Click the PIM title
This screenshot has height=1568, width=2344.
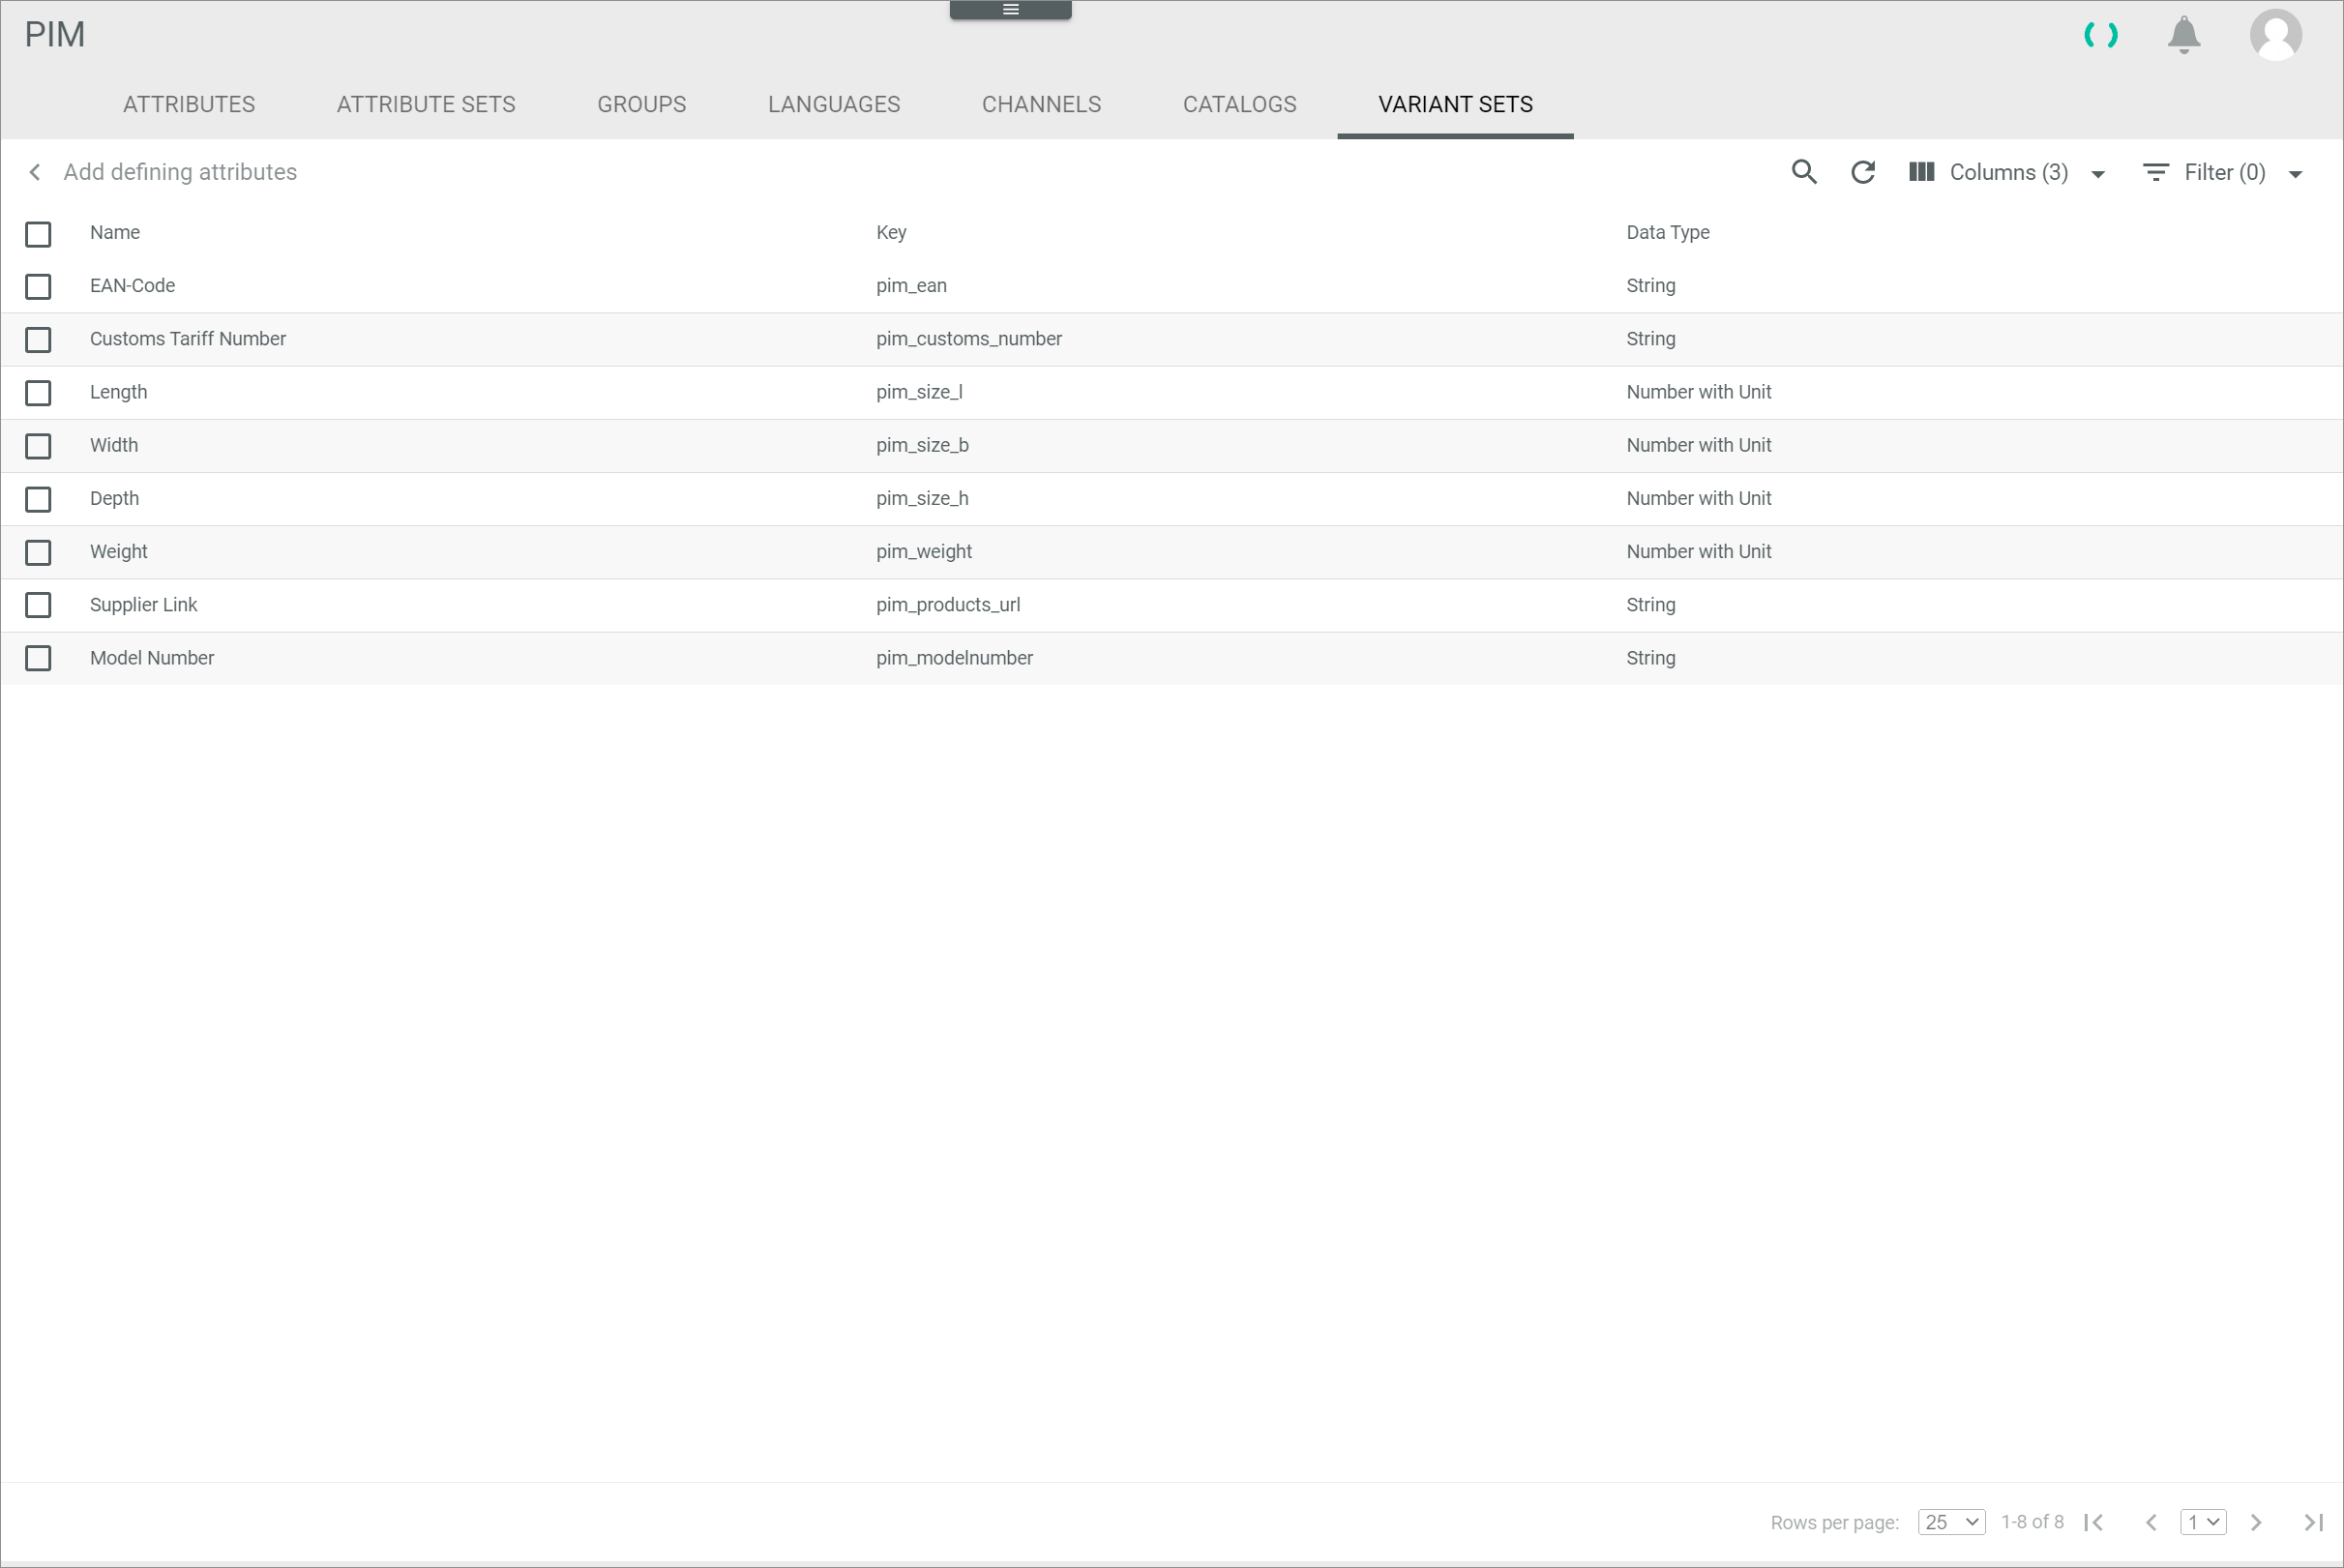(x=55, y=34)
